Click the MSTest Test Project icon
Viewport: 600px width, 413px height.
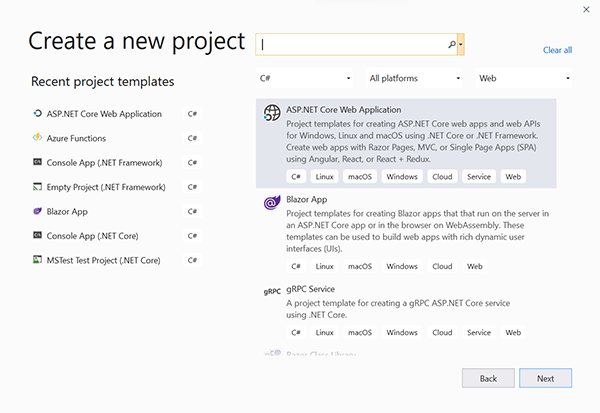coord(37,260)
